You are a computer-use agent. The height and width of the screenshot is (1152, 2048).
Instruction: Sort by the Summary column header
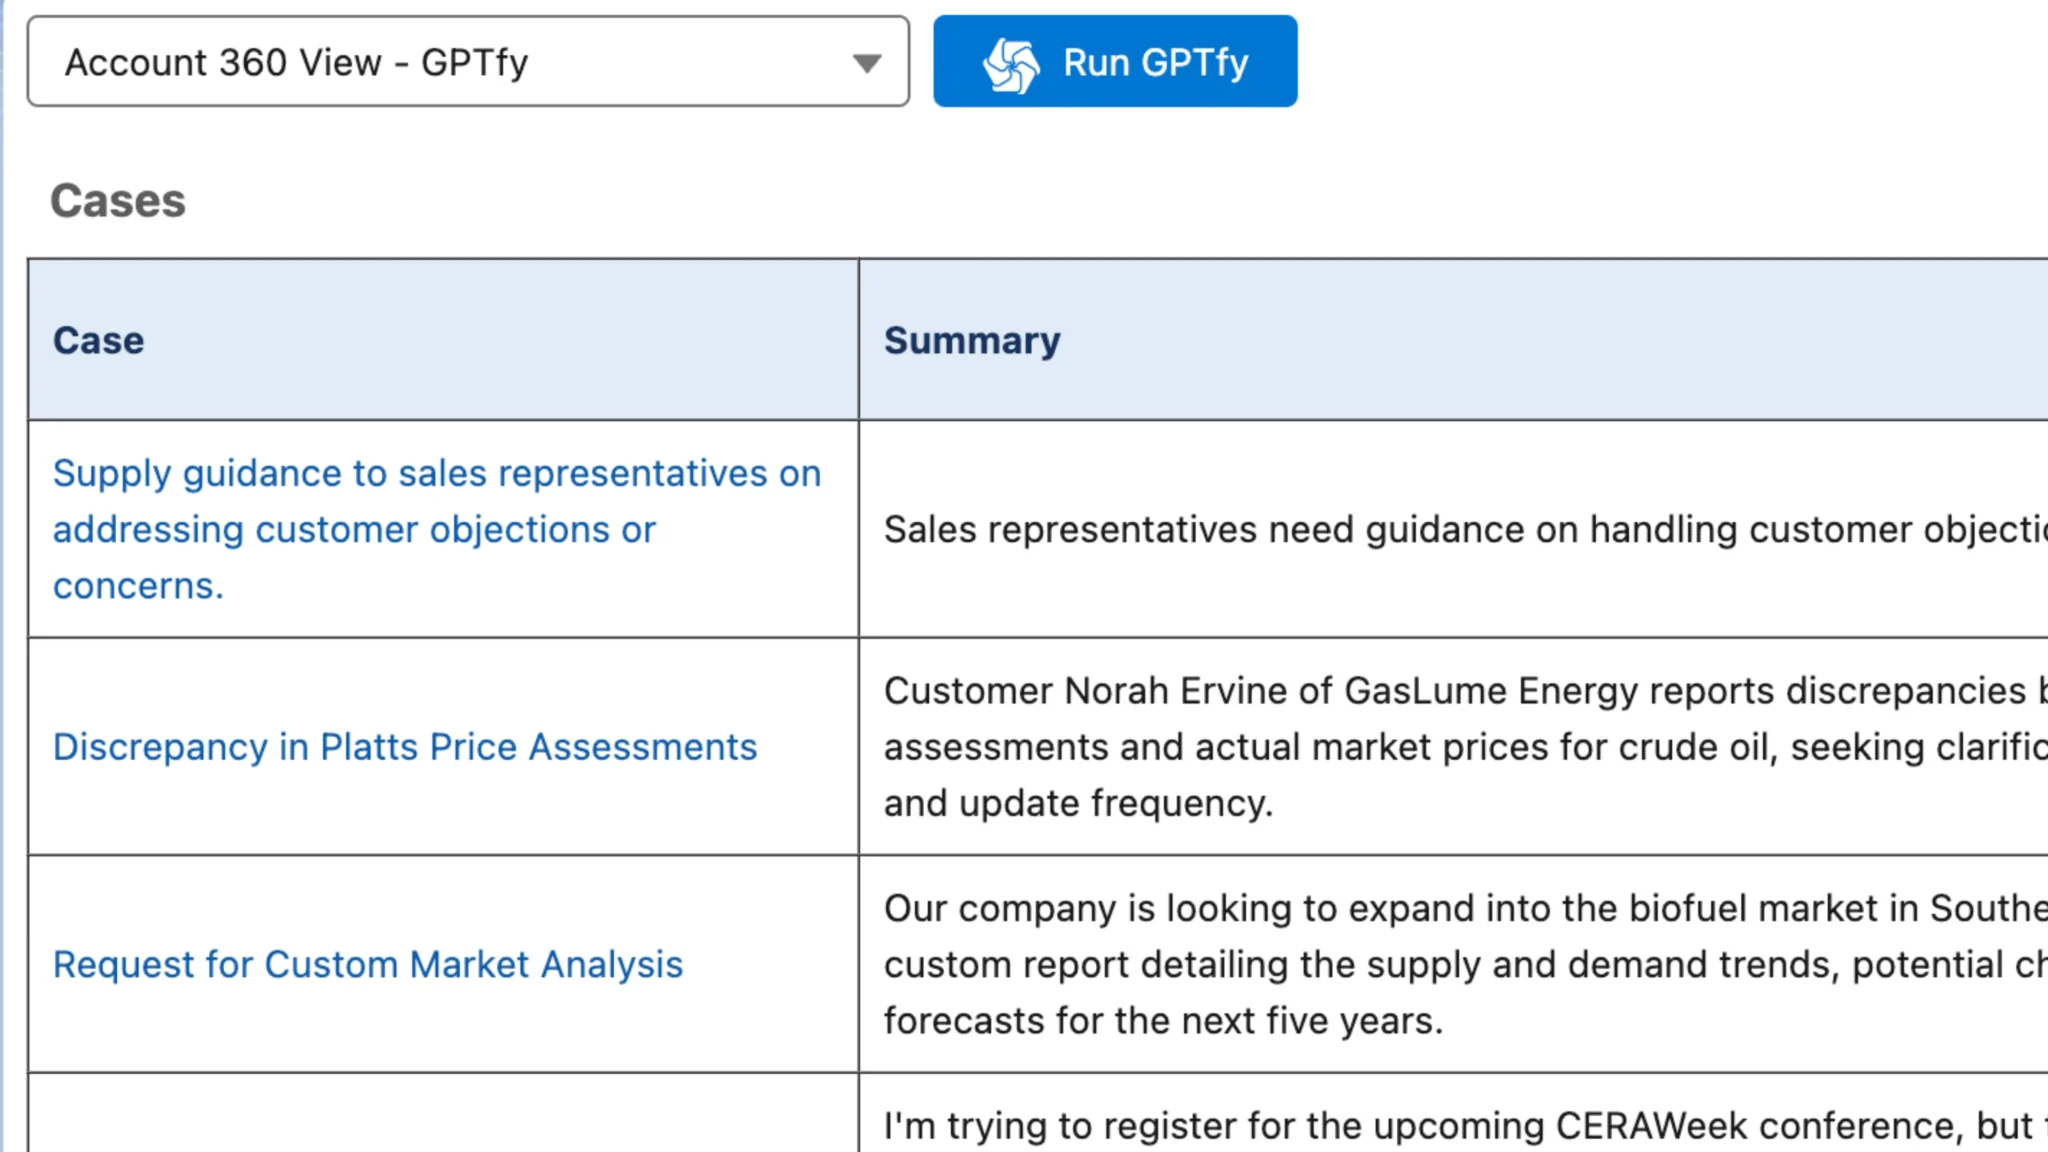coord(971,340)
